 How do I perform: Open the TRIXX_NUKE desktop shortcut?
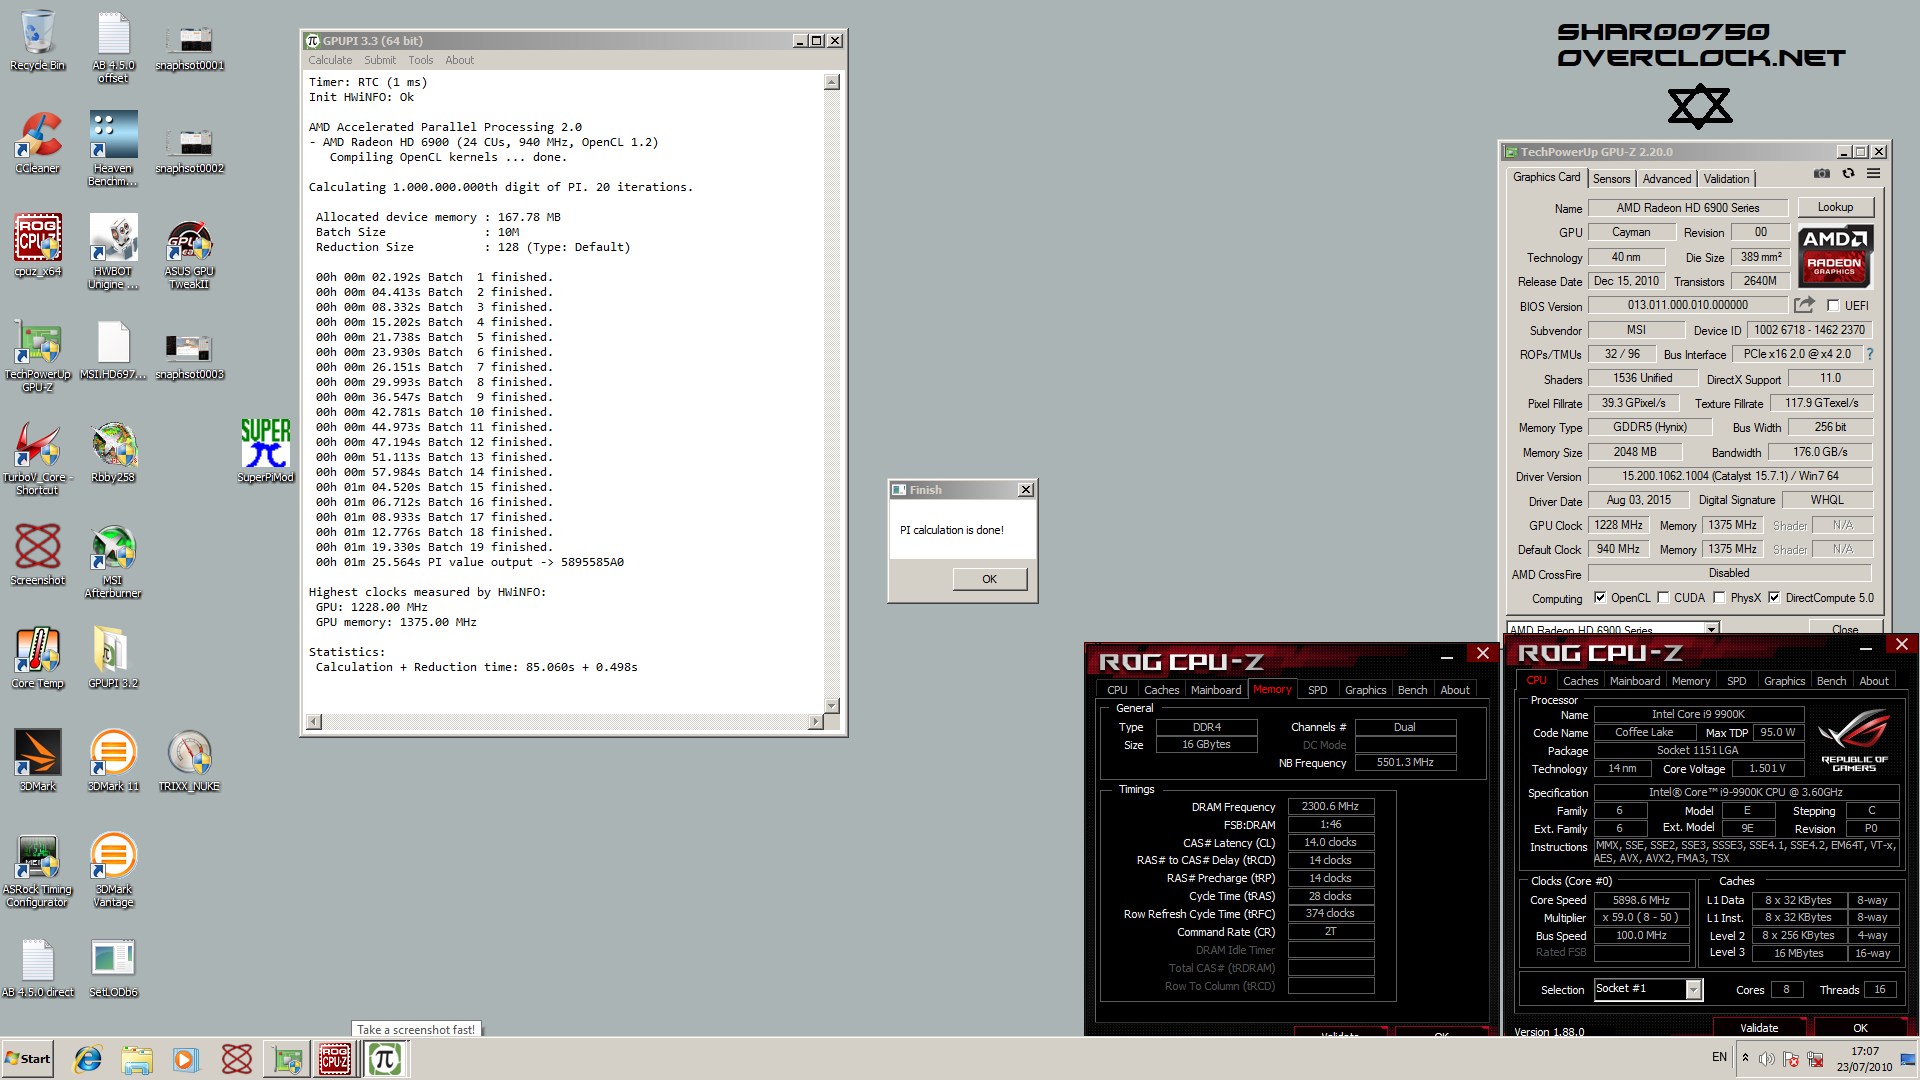point(189,760)
